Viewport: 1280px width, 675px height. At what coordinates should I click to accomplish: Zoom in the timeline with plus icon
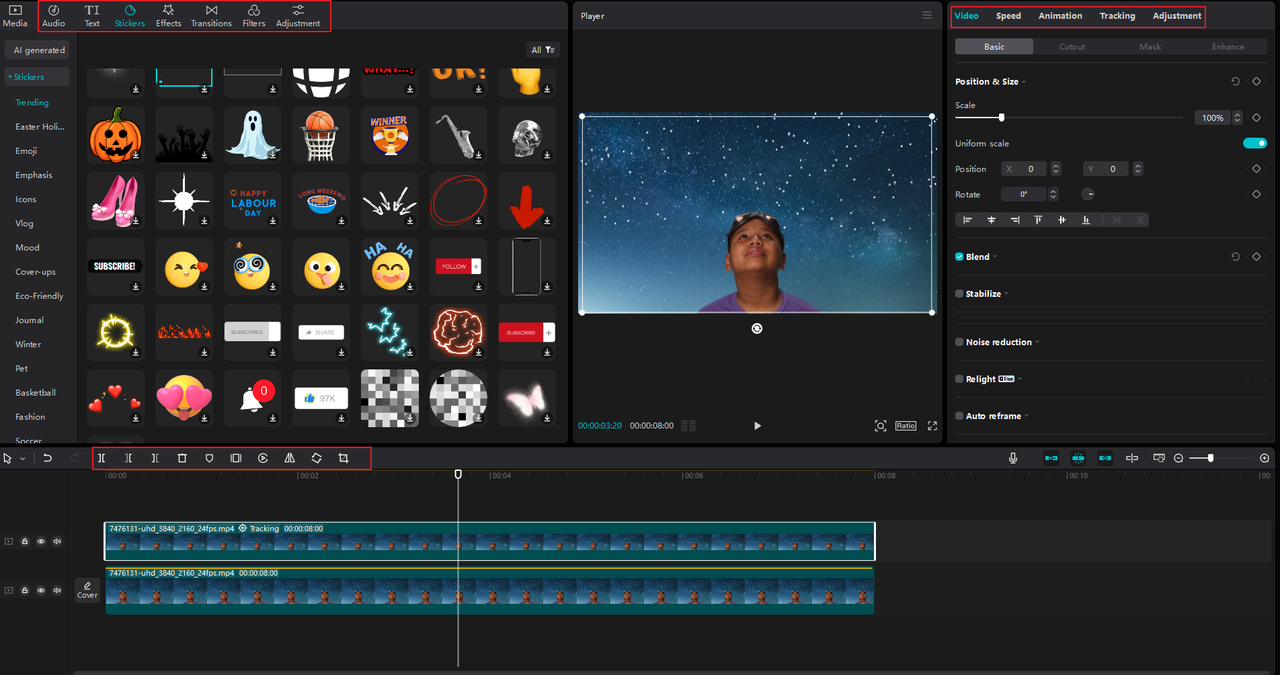[1265, 458]
